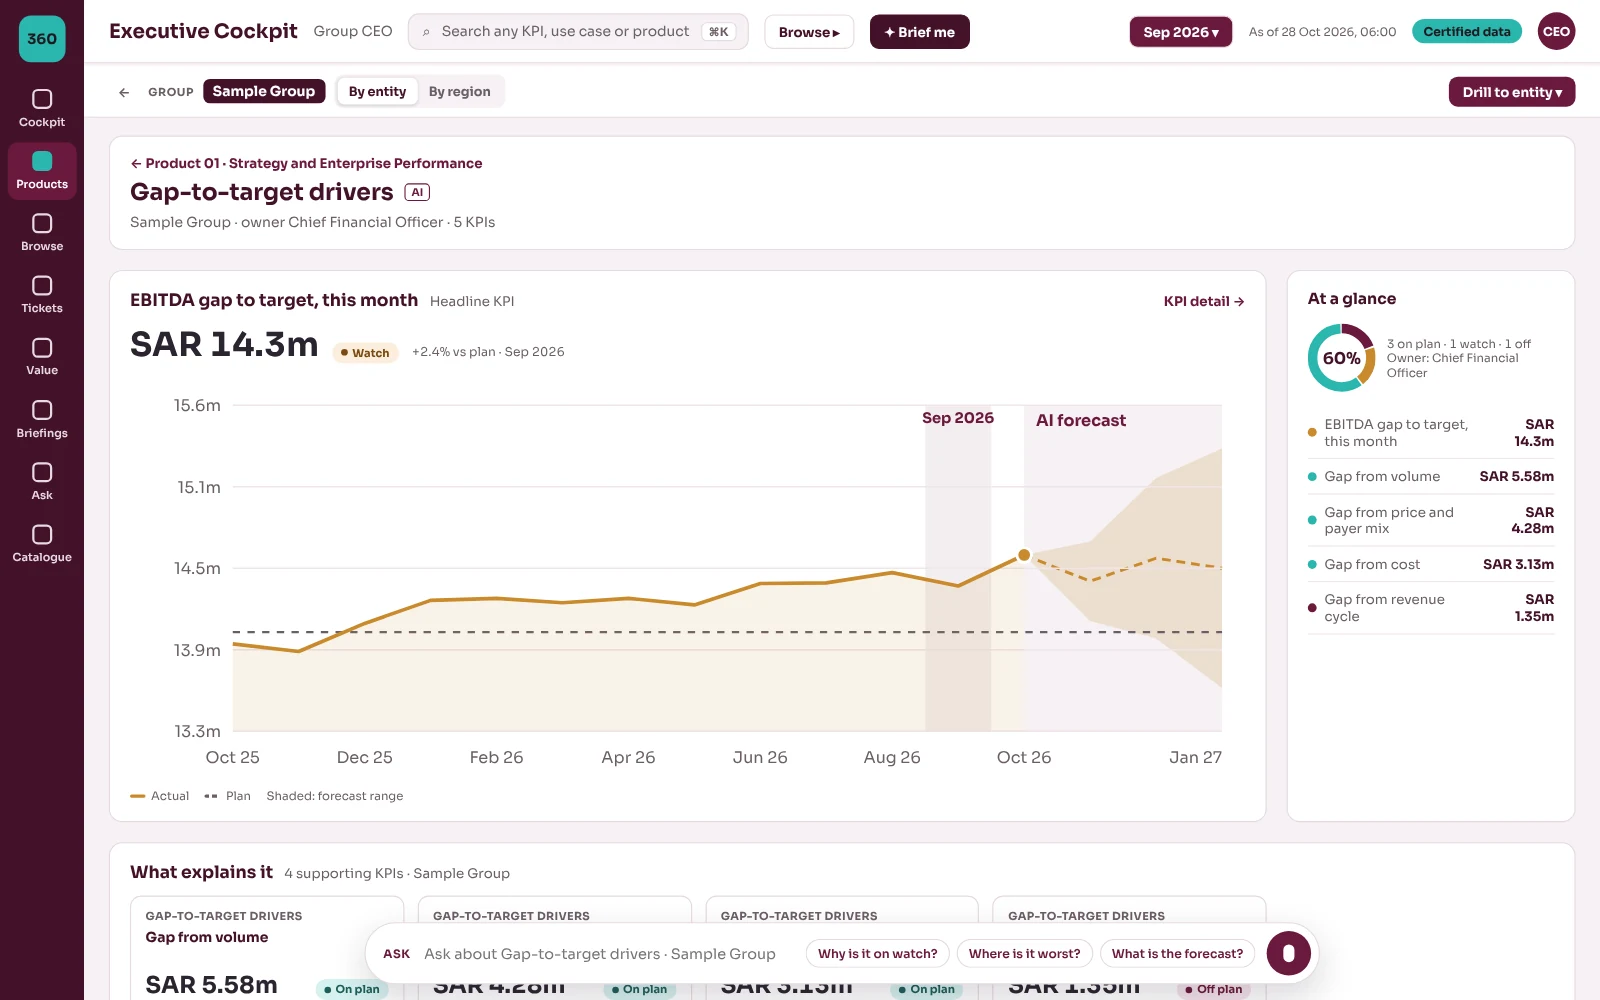Image resolution: width=1600 pixels, height=1000 pixels.
Task: Go back to Product 01 Strategy and Enterprise Performance
Action: click(306, 163)
